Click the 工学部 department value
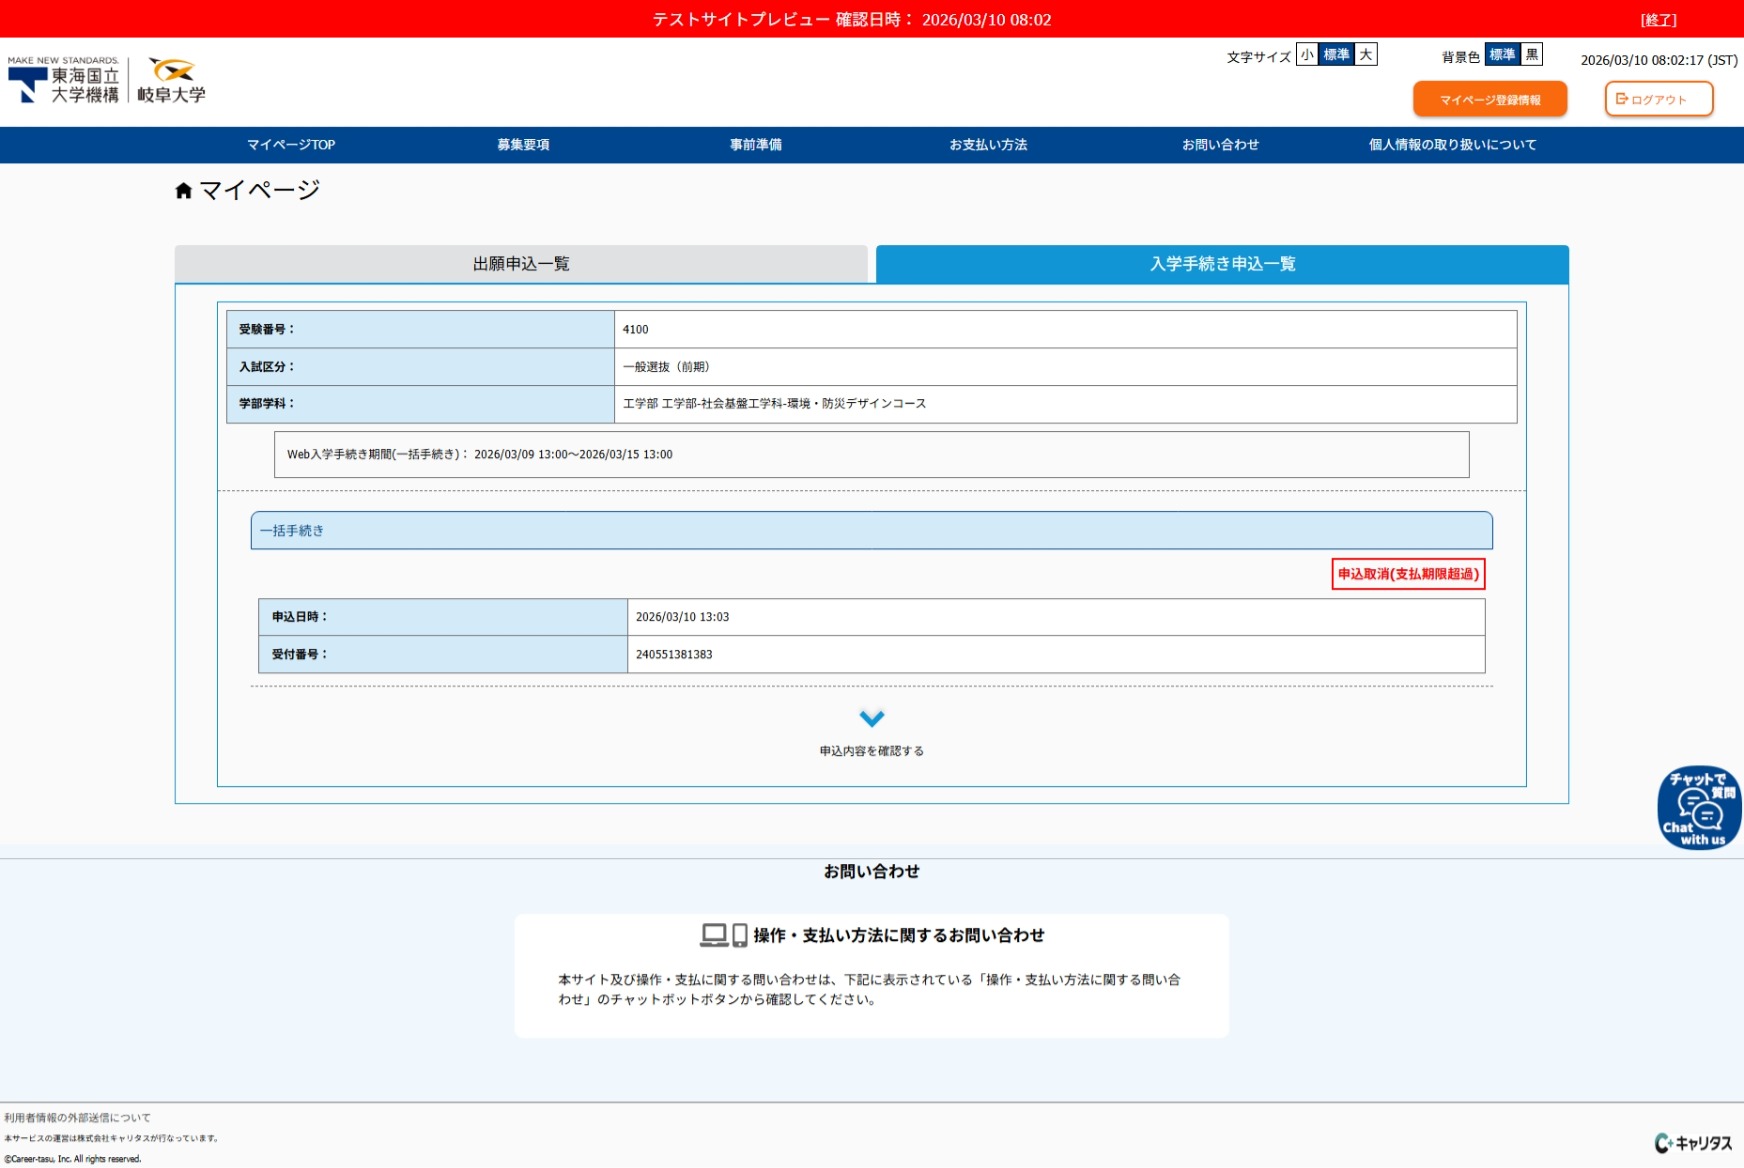1744x1168 pixels. tap(774, 404)
